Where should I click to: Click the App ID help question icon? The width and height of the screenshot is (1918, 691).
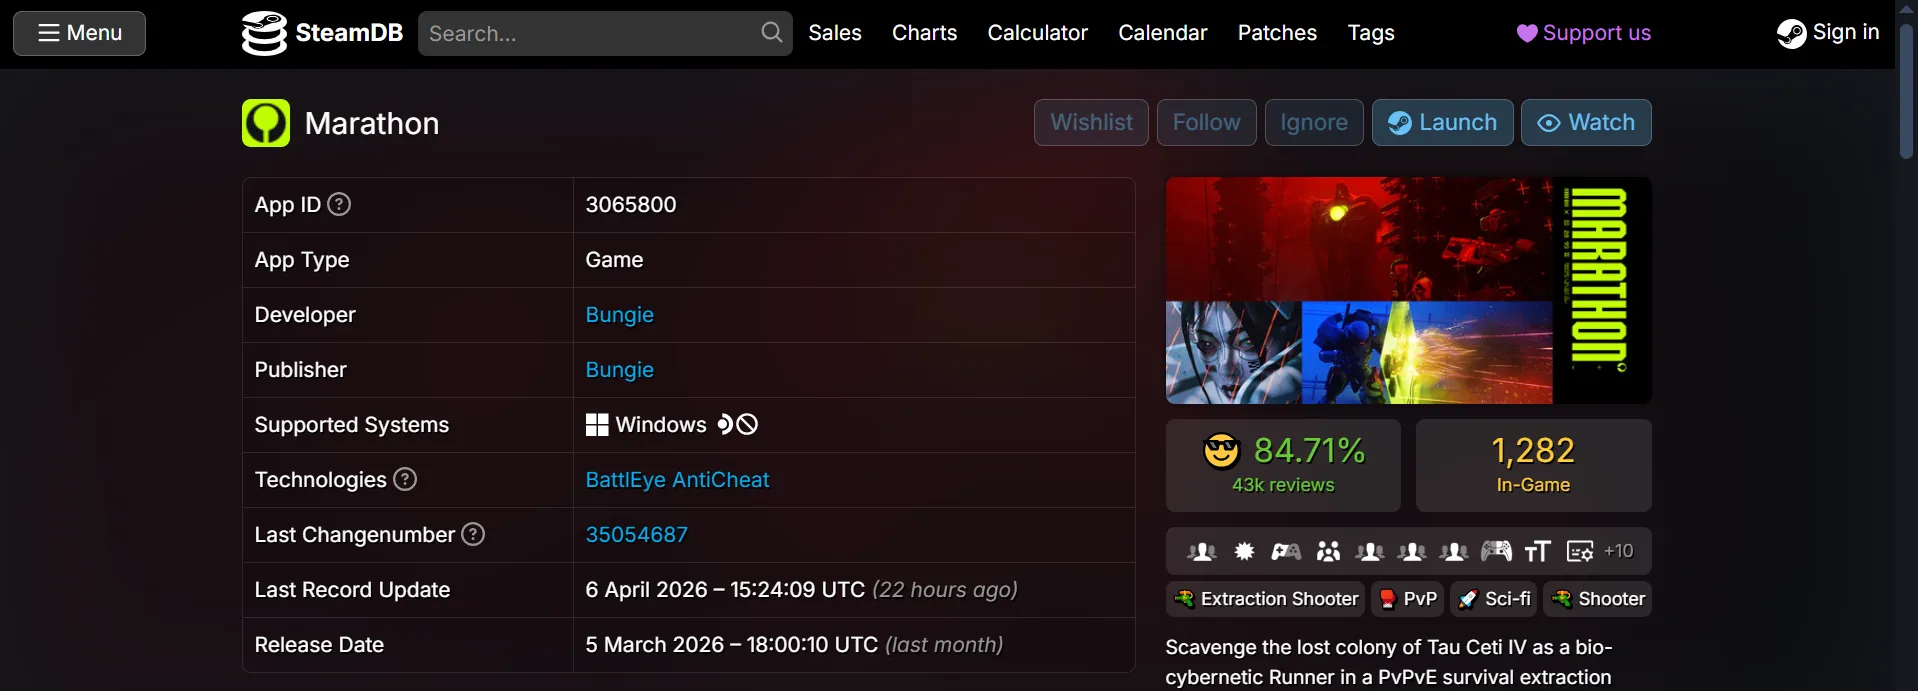(x=340, y=204)
